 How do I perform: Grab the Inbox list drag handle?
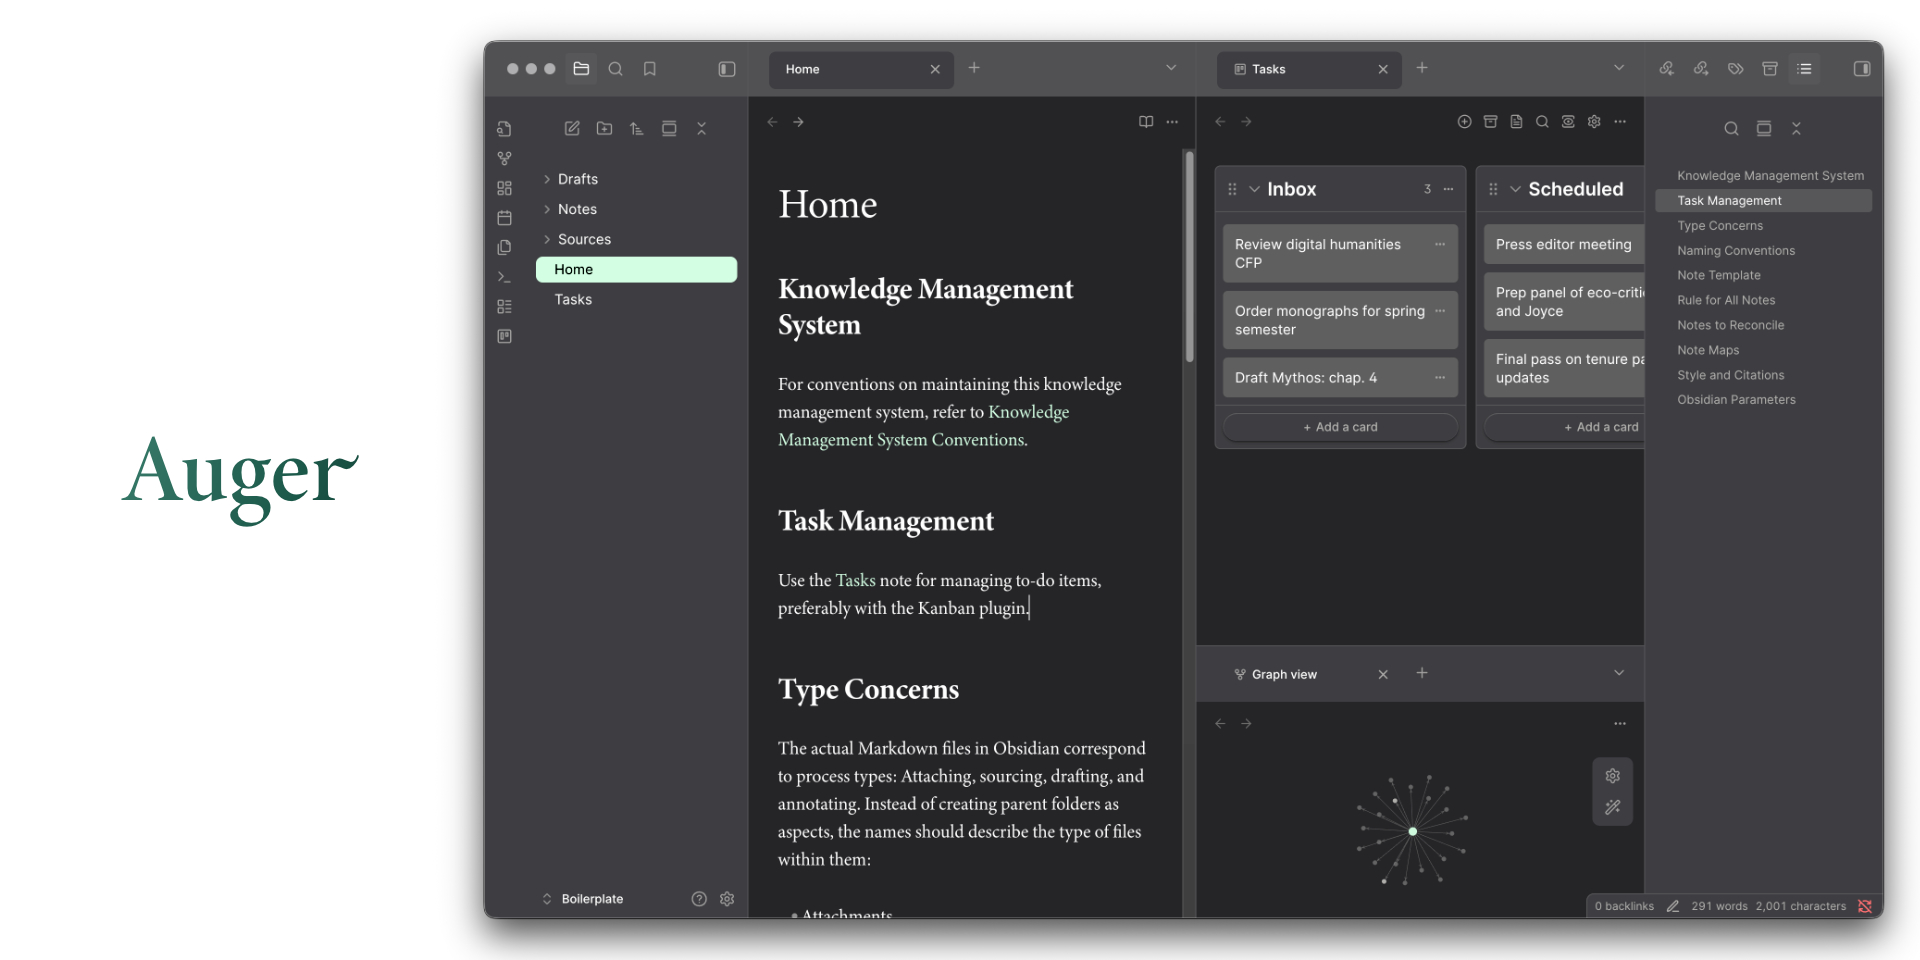coord(1232,189)
